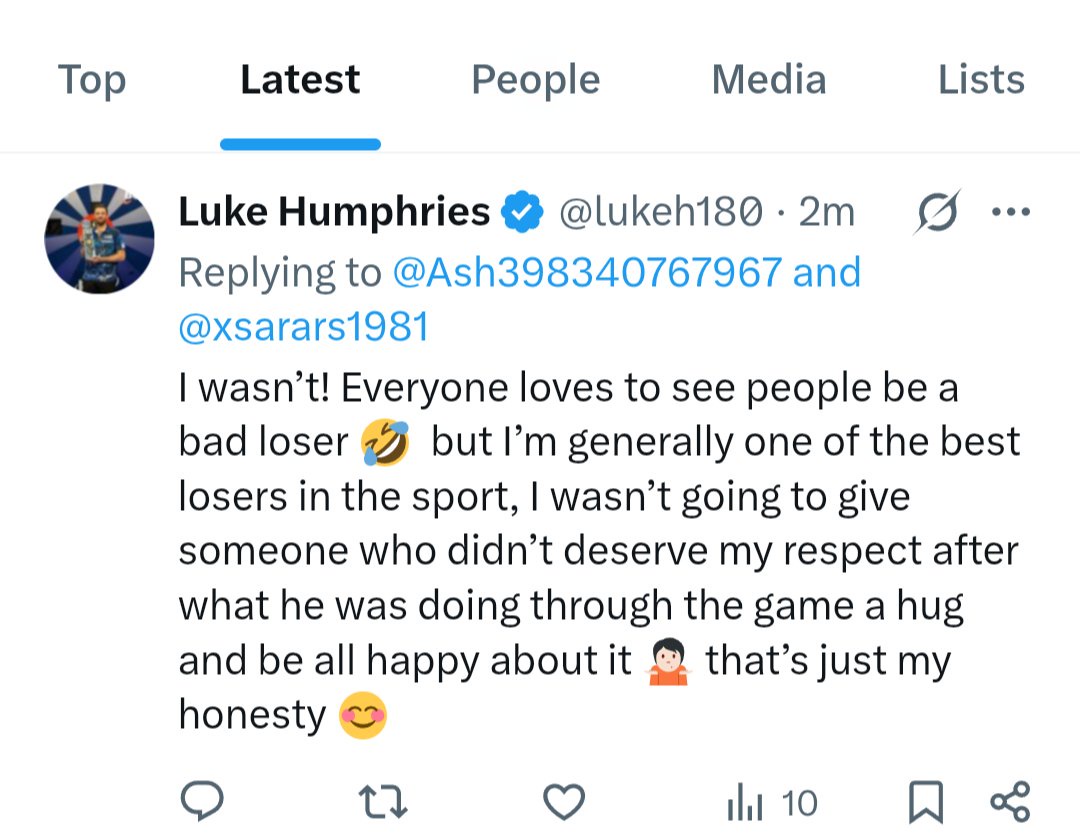Image resolution: width=1080 pixels, height=838 pixels.
Task: Like the post with the heart icon
Action: click(x=563, y=801)
